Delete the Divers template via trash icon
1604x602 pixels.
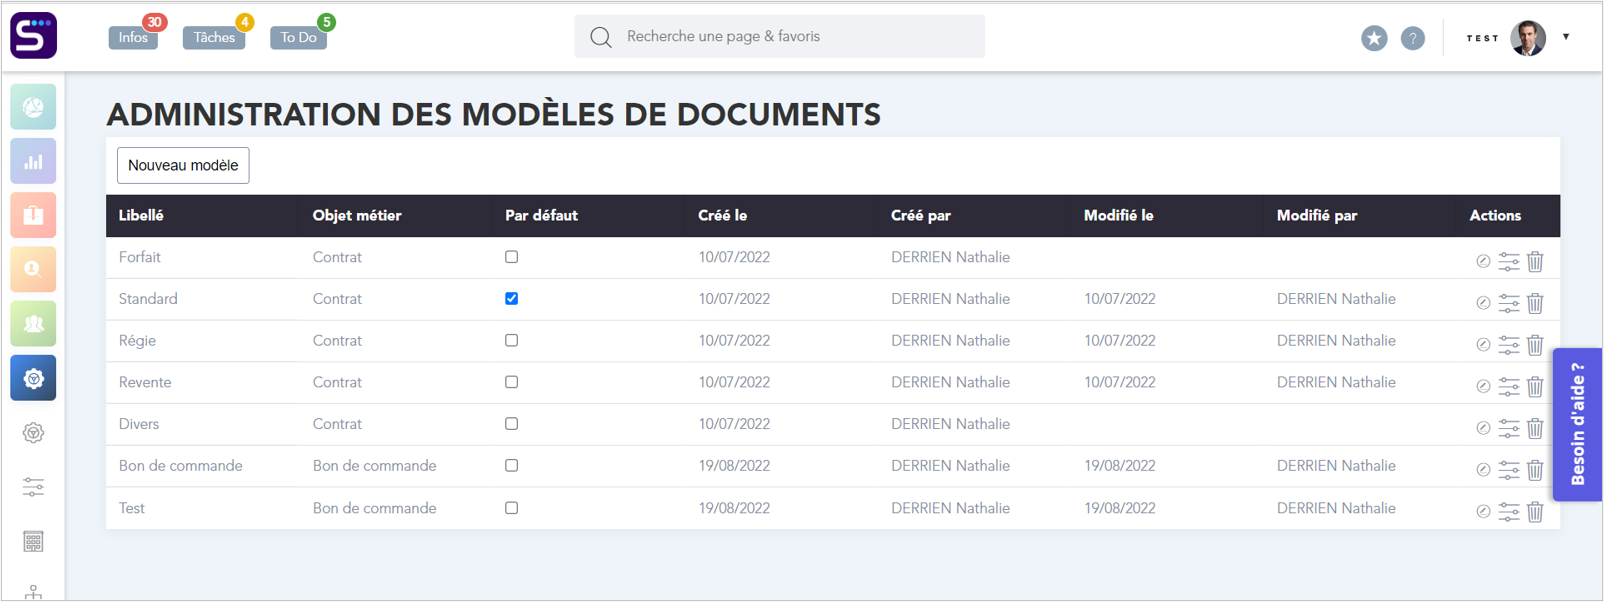(1535, 428)
